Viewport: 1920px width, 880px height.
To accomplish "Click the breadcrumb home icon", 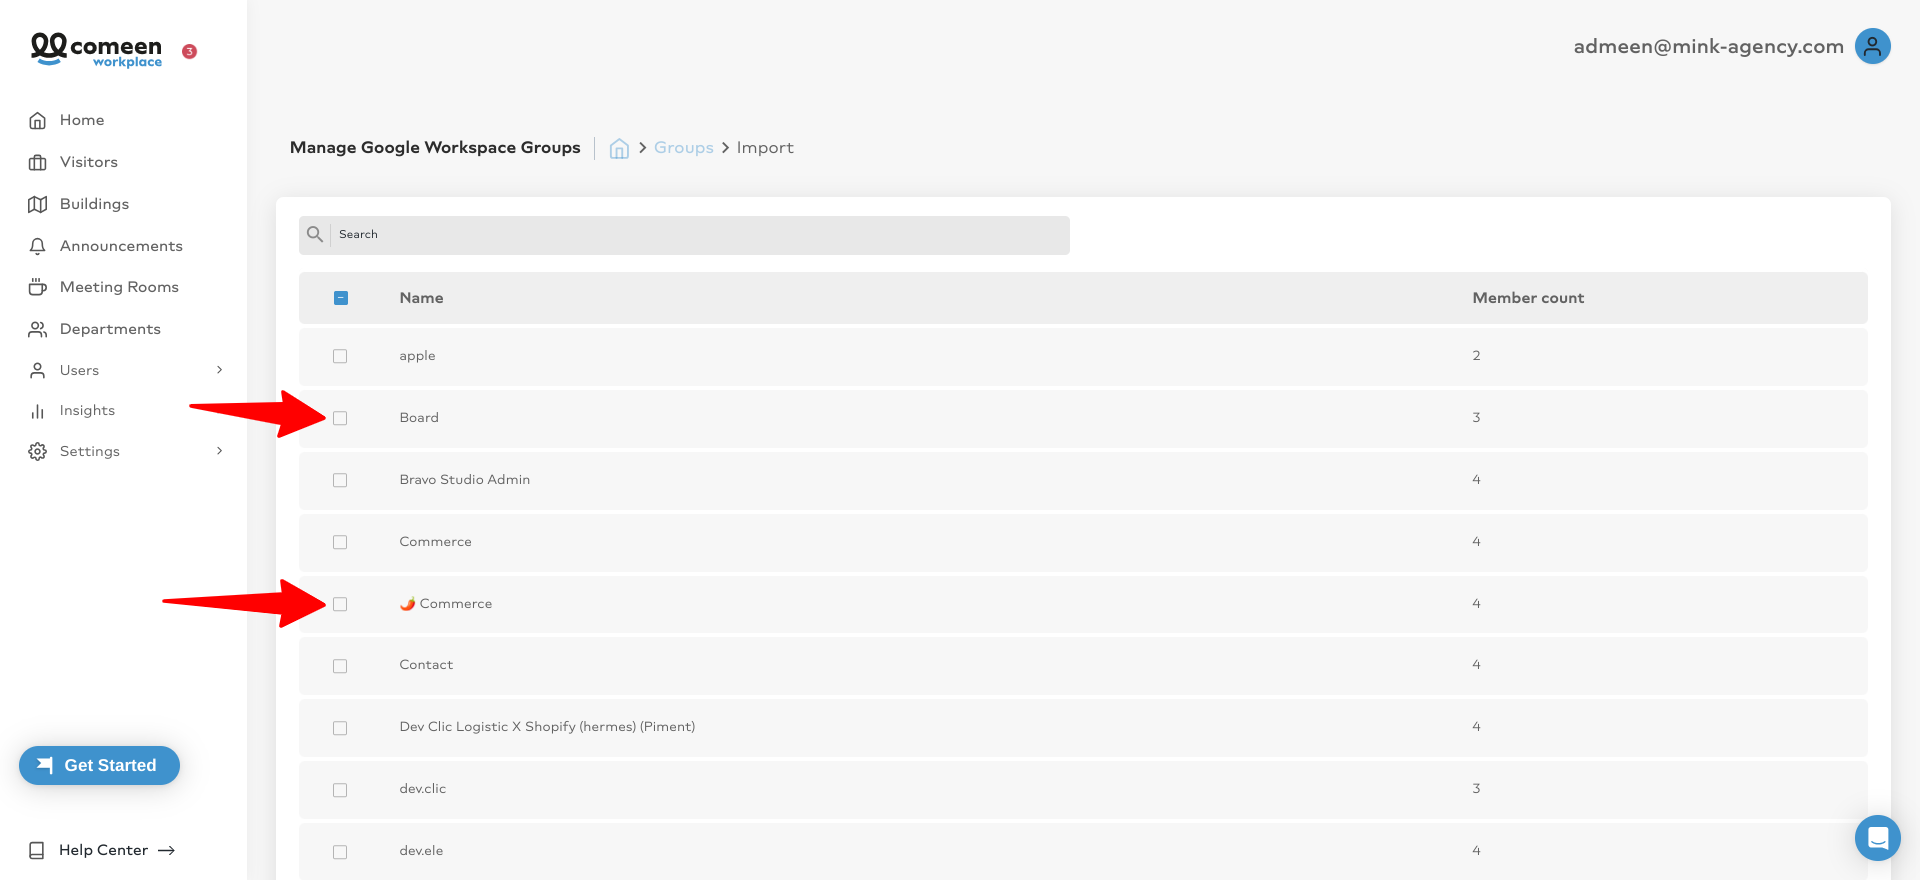I will [x=619, y=148].
